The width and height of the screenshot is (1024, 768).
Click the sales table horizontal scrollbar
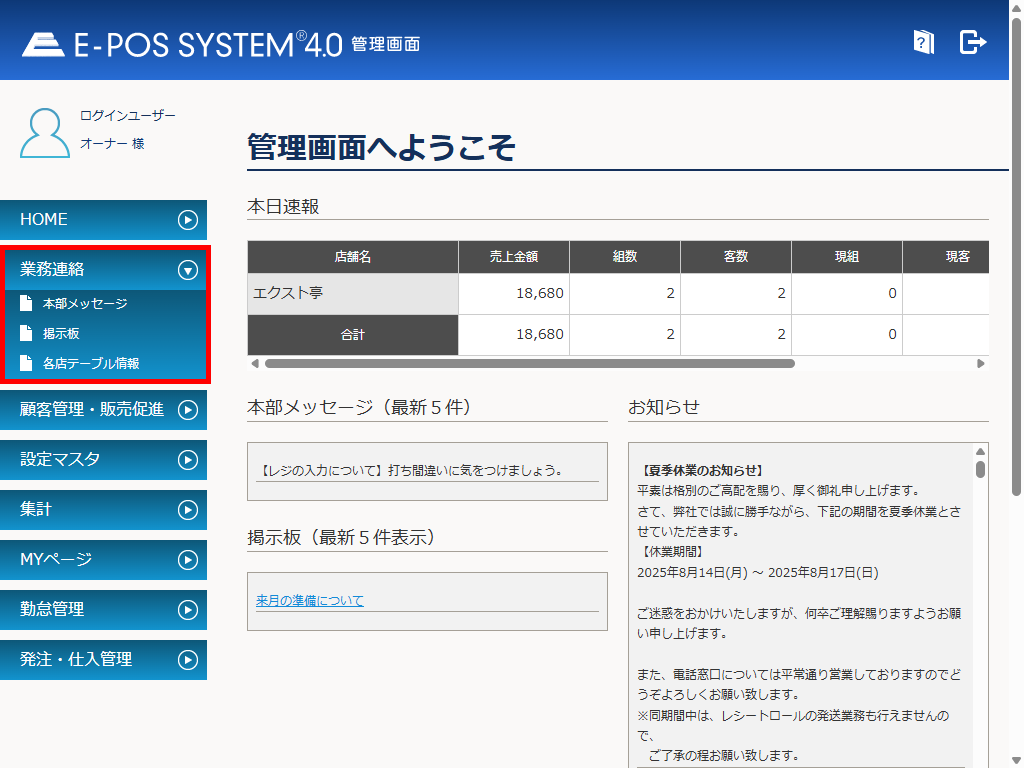(528, 364)
